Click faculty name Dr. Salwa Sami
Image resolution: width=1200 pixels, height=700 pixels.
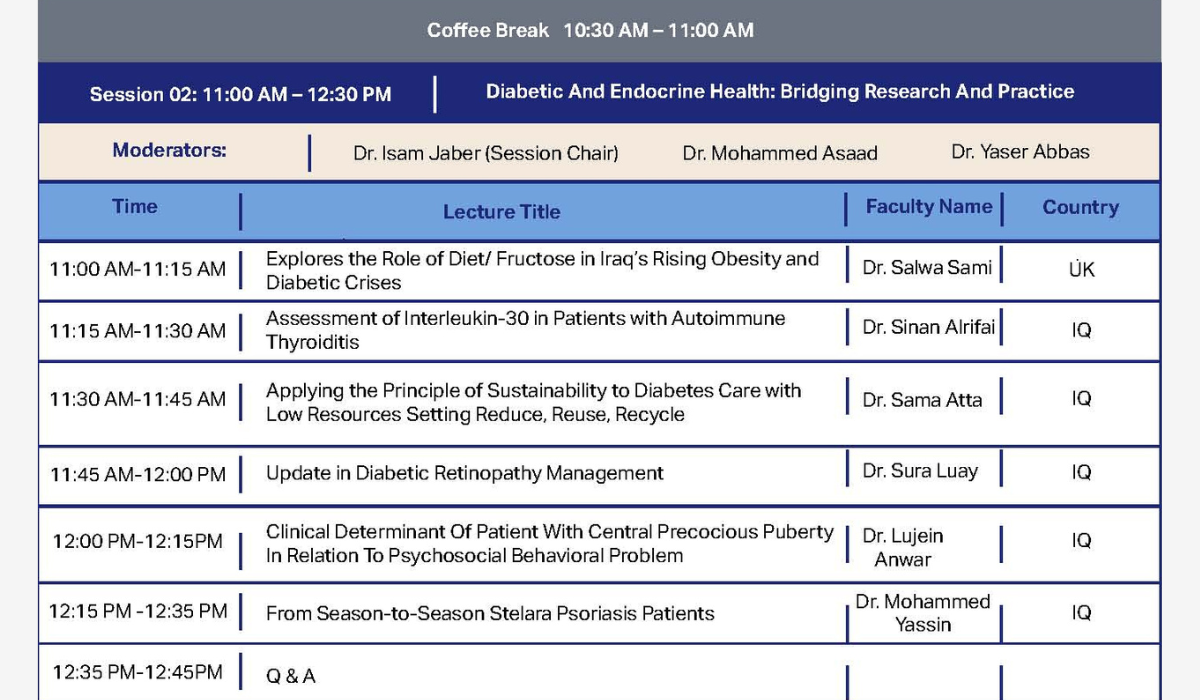927,268
